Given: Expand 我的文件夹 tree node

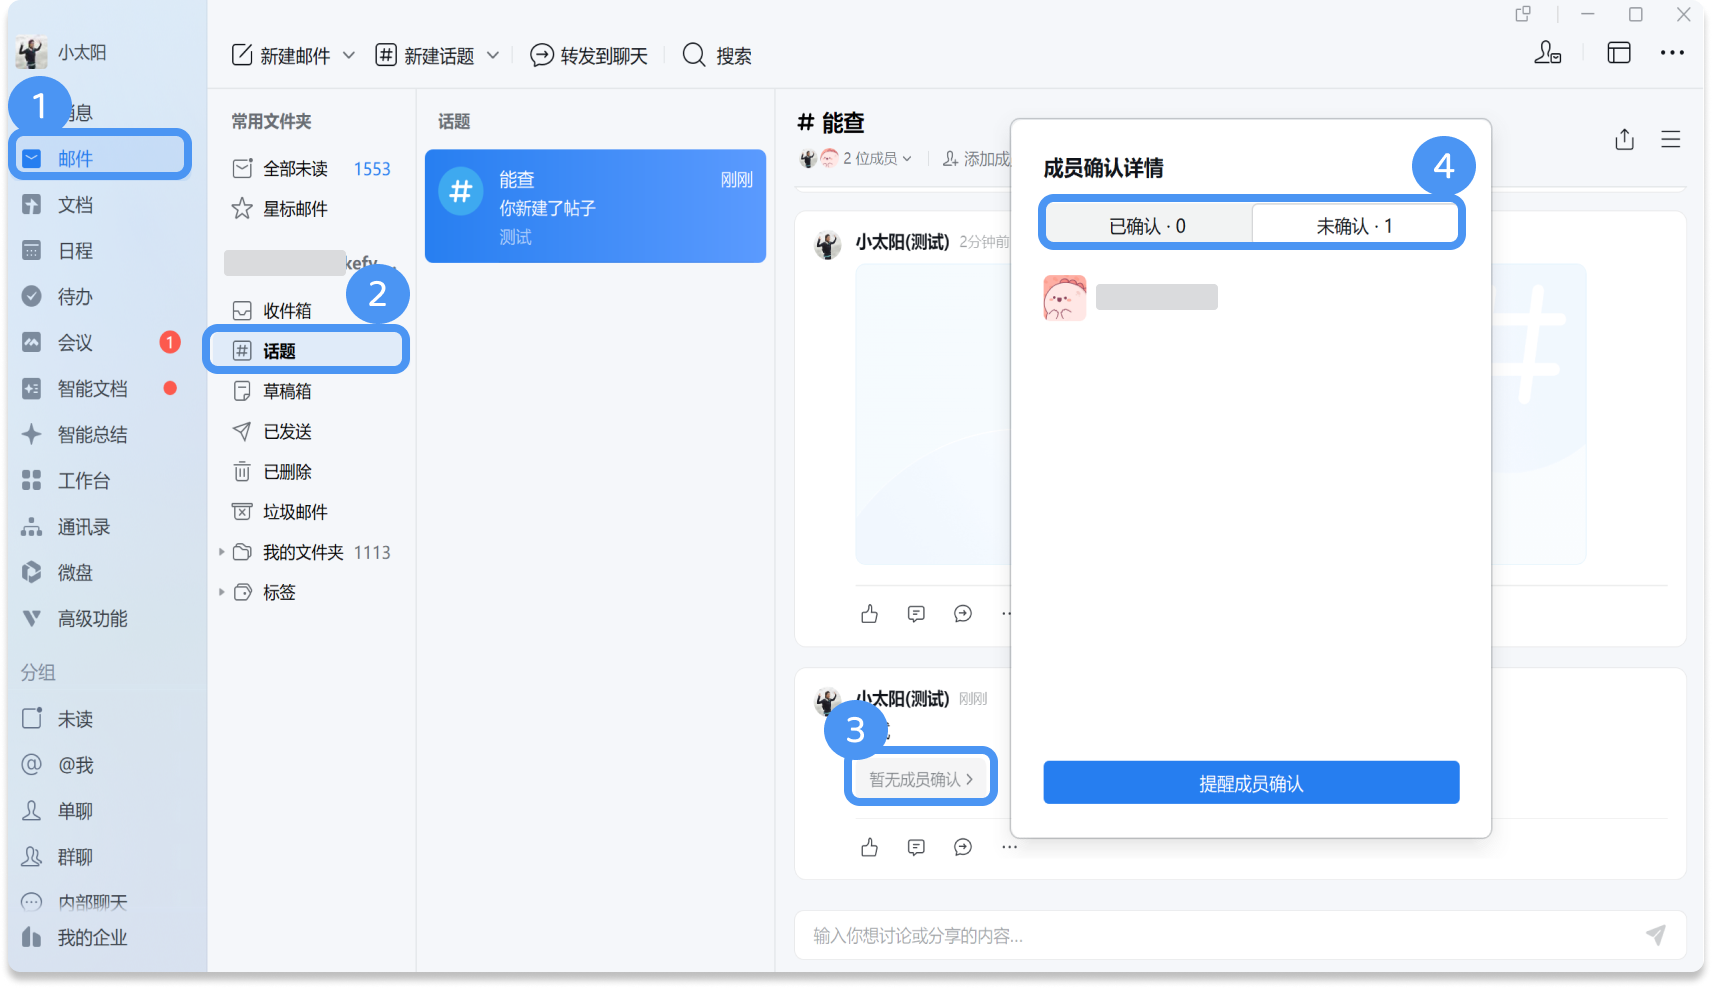Looking at the screenshot, I should coord(222,552).
